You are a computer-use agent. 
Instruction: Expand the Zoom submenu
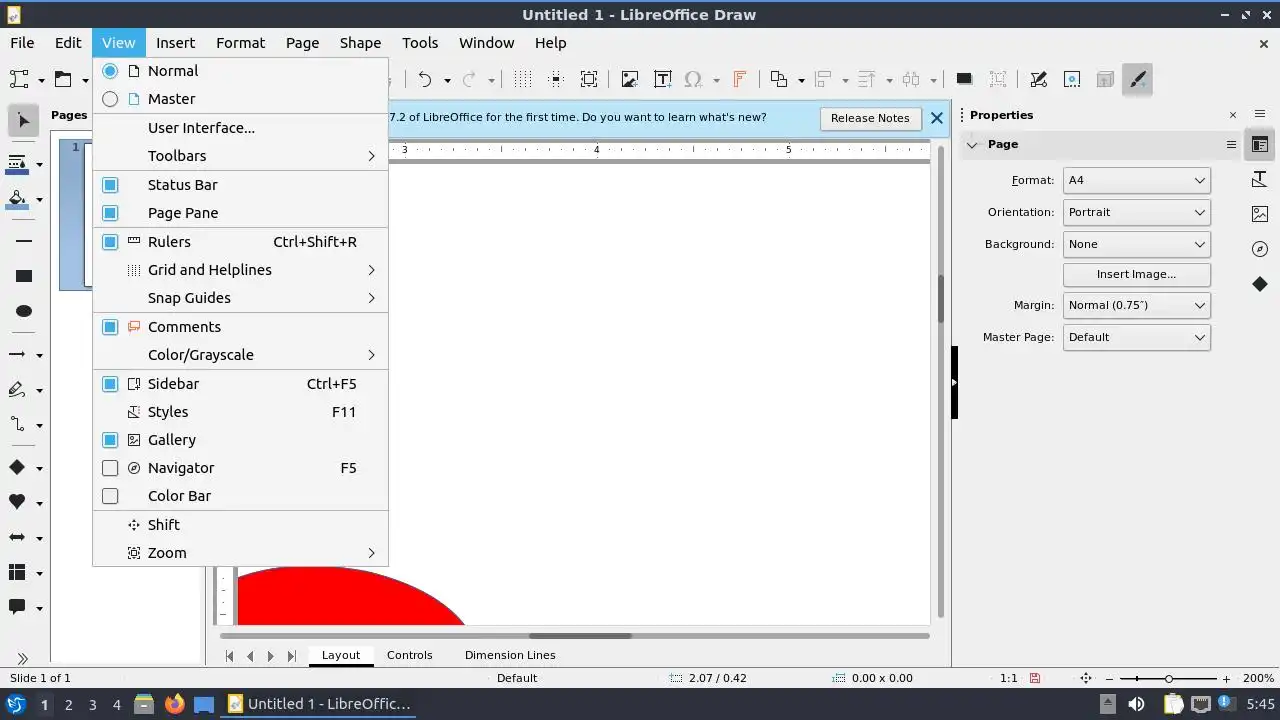pyautogui.click(x=240, y=553)
